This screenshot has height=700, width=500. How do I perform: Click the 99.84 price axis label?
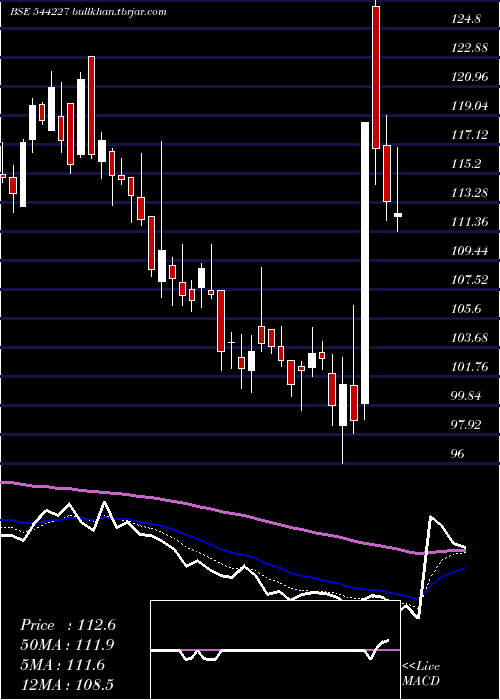(x=467, y=396)
